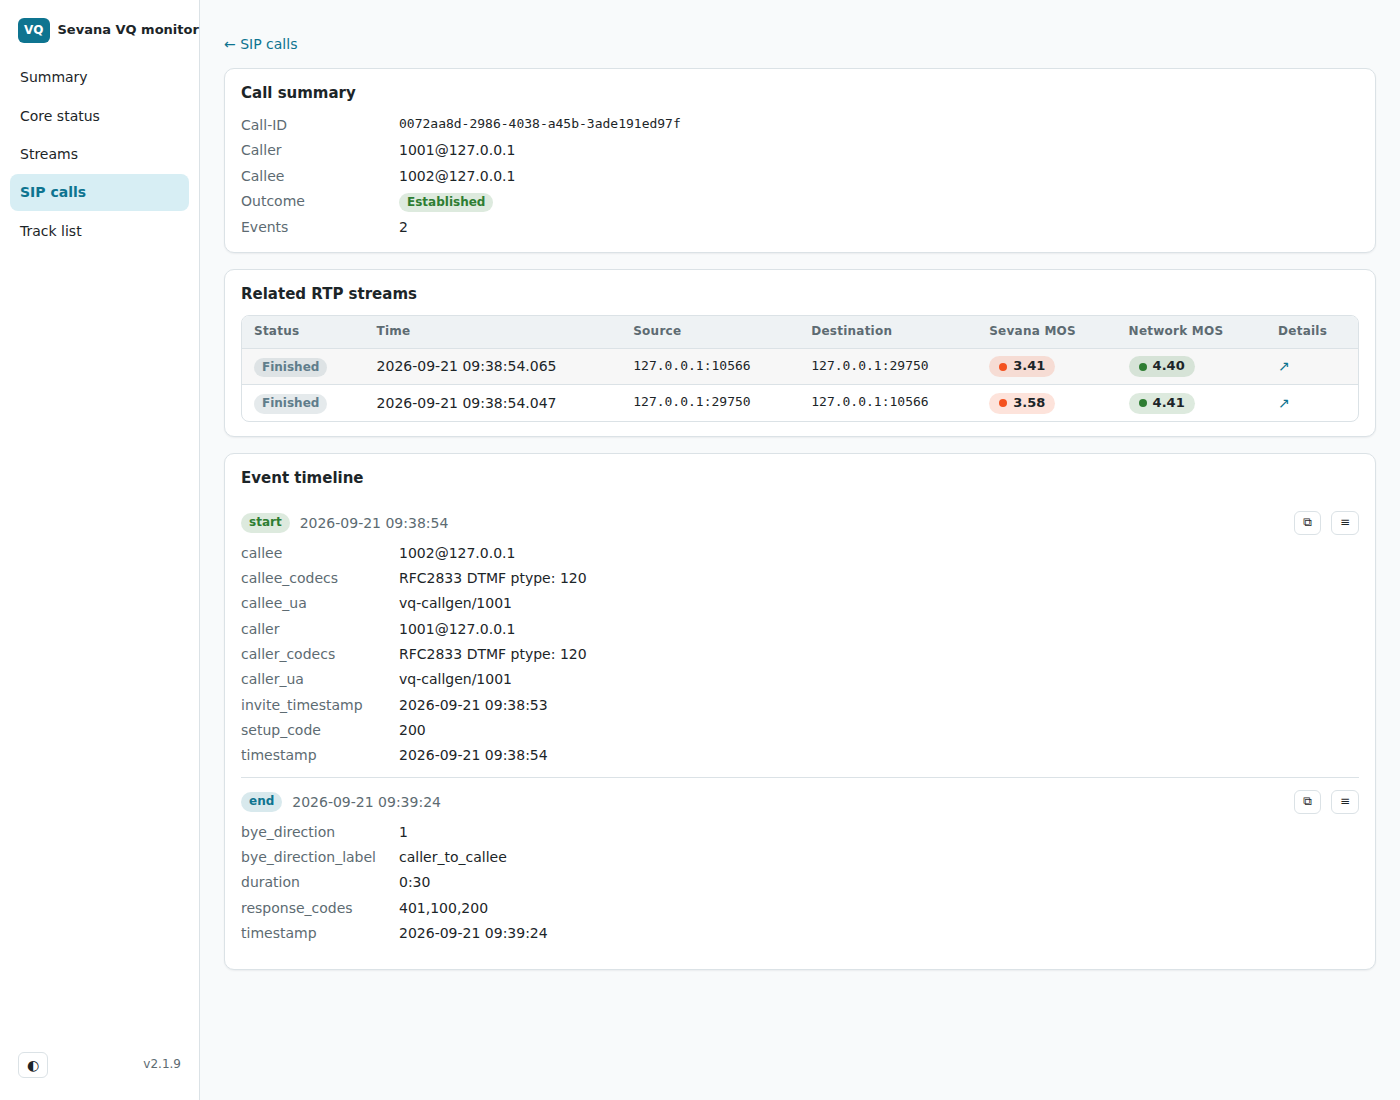
Task: Click the Source column header
Action: point(657,331)
